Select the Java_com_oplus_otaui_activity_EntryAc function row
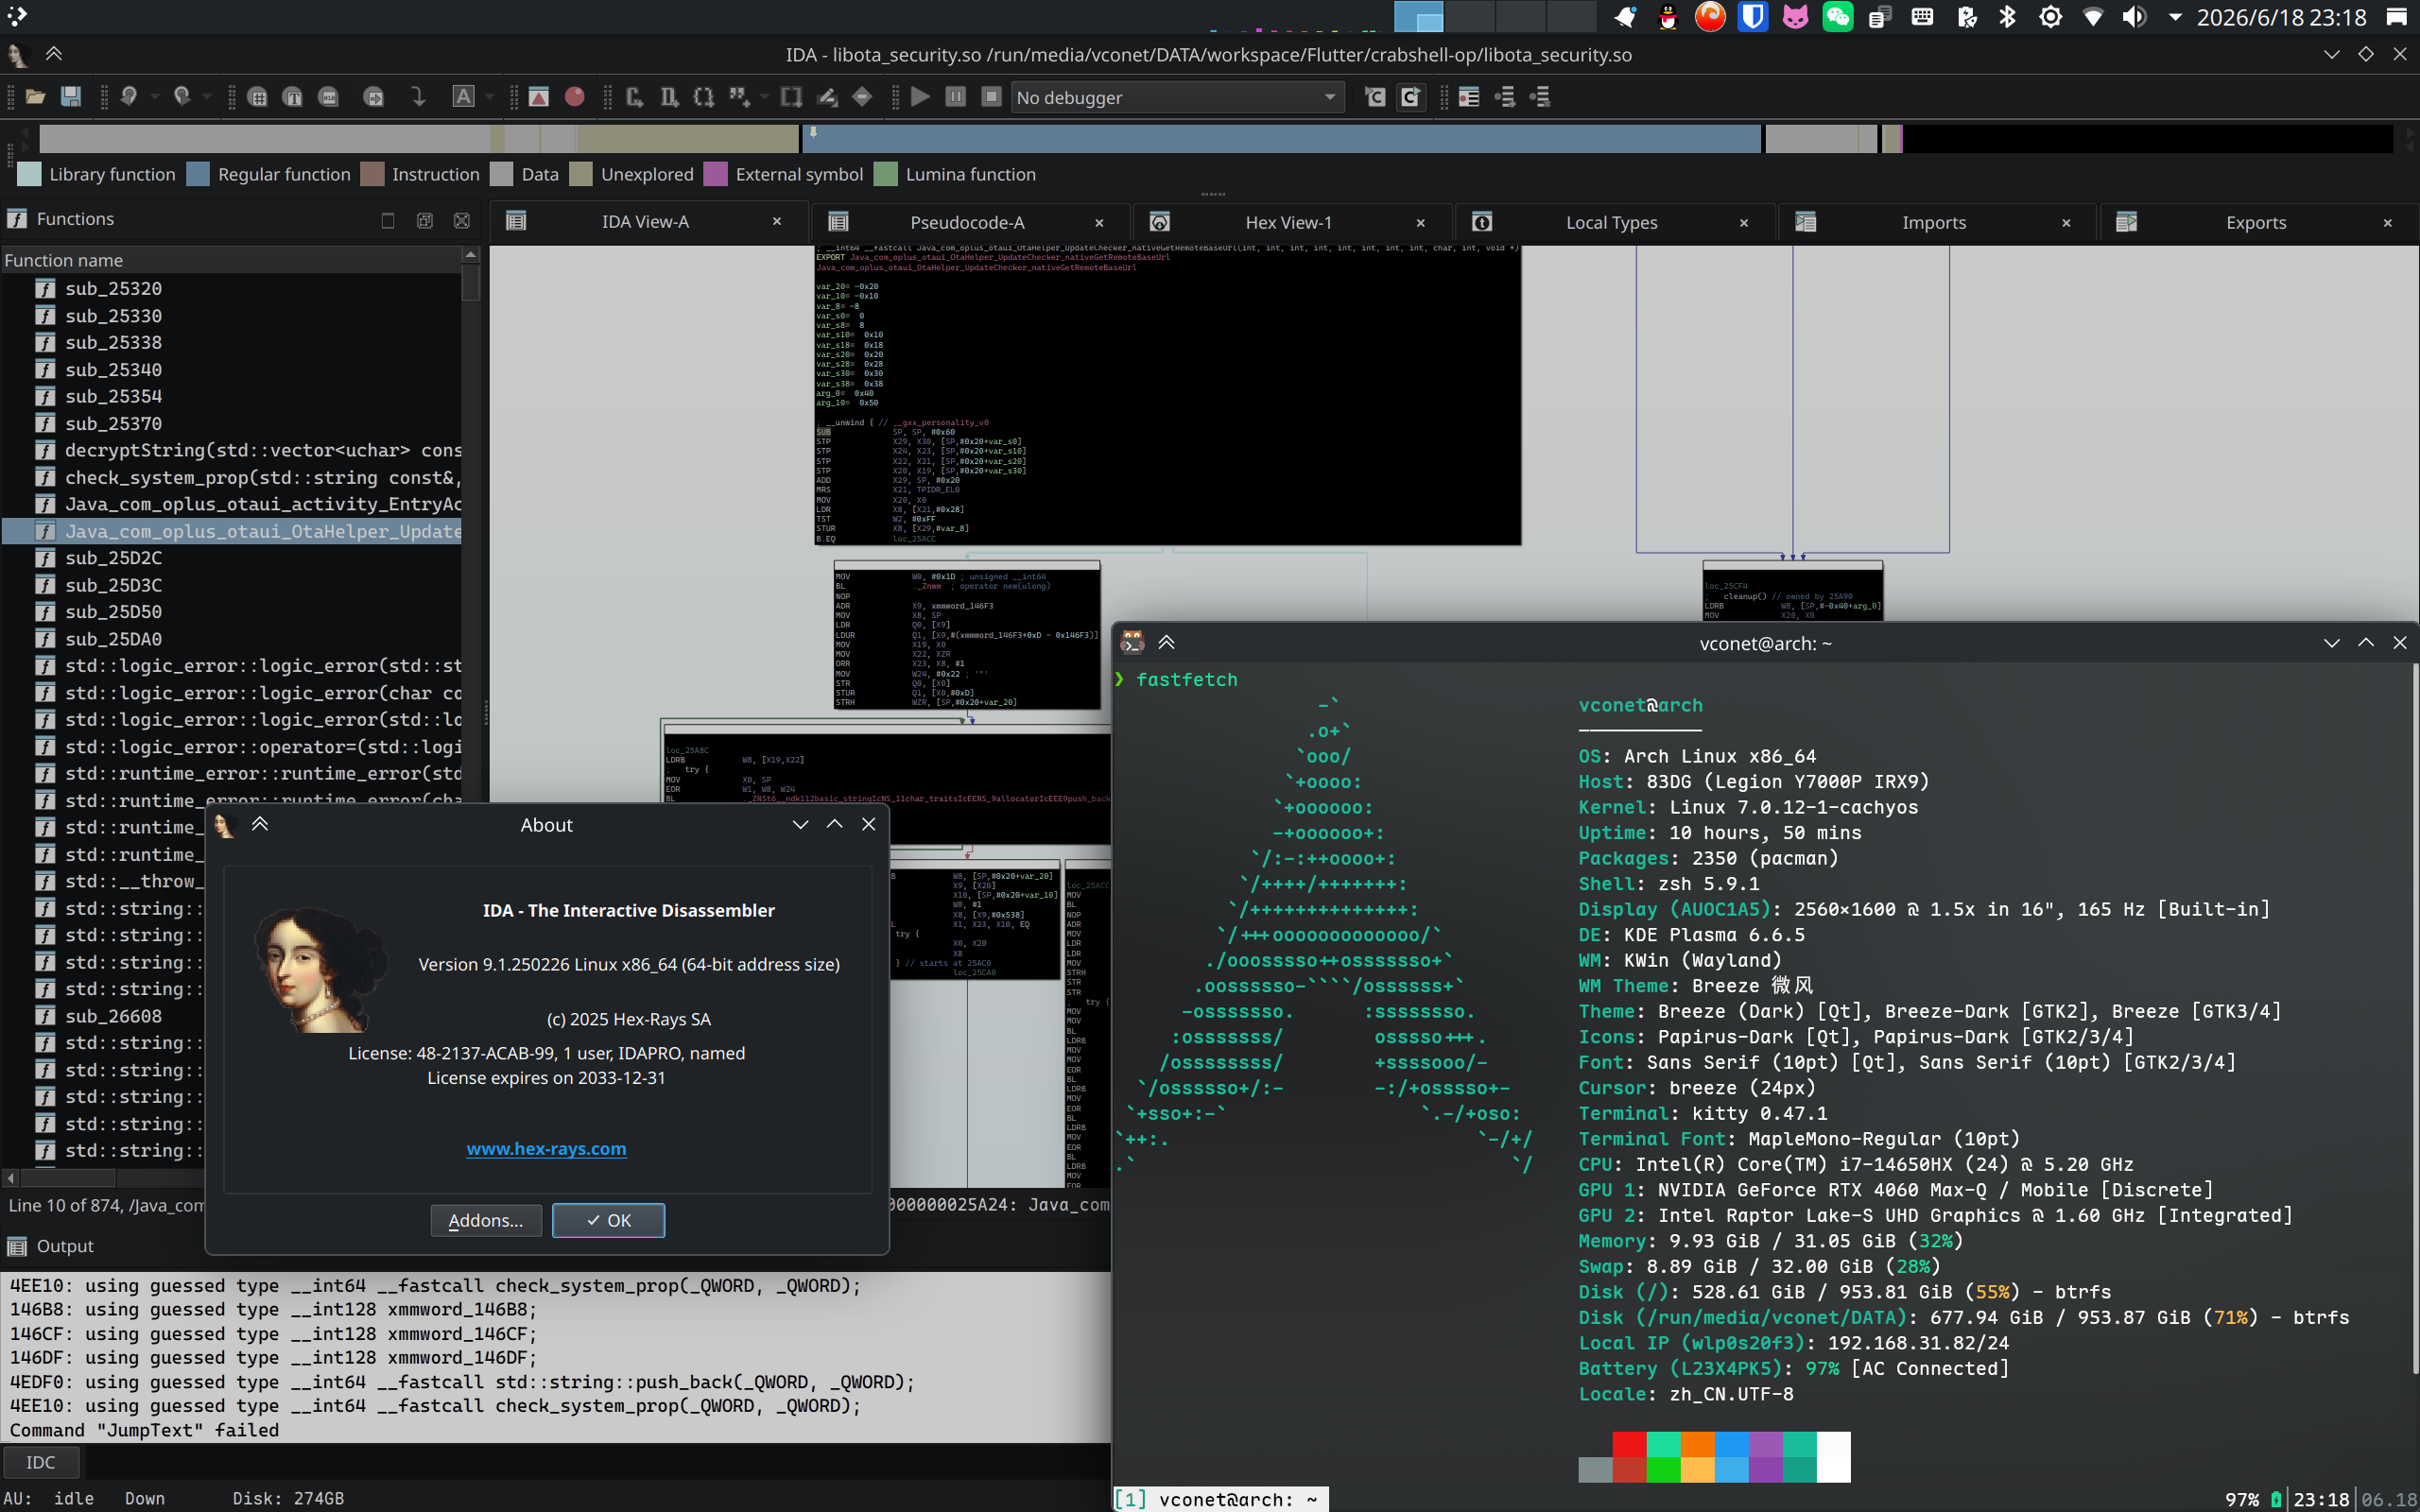This screenshot has width=2420, height=1512. coord(232,504)
